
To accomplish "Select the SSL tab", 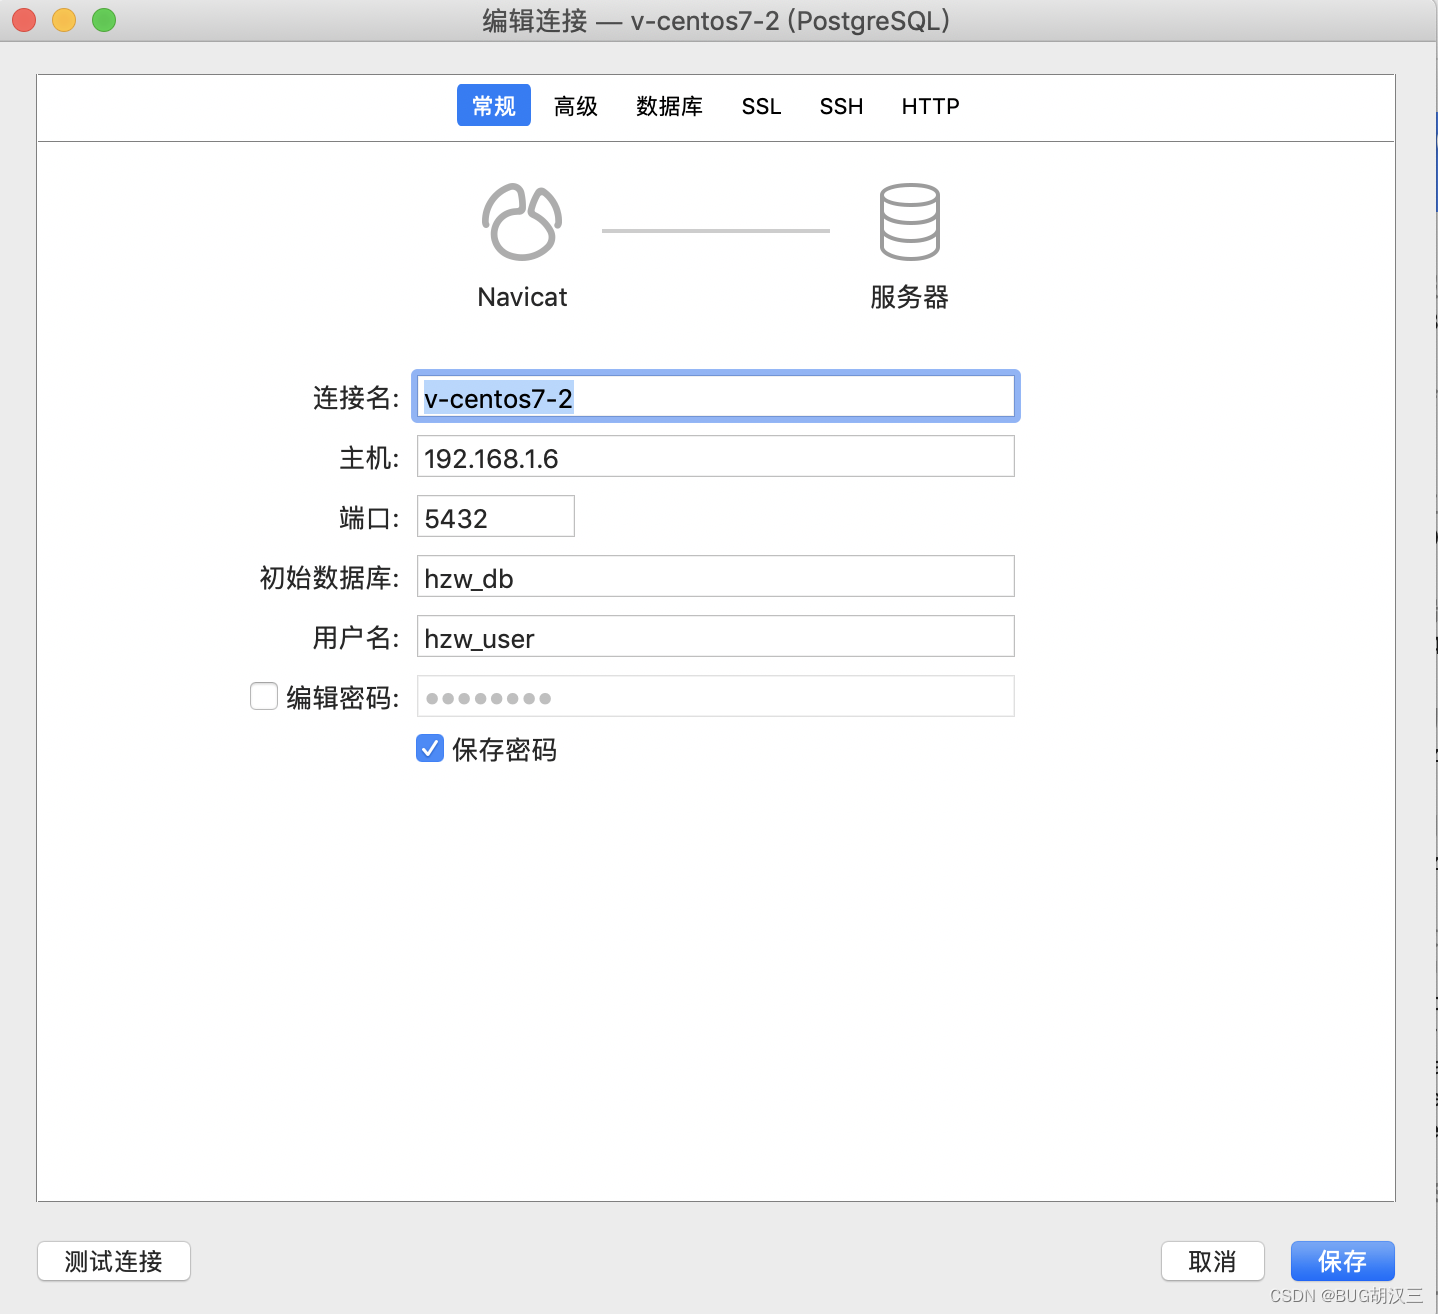I will coord(761,106).
